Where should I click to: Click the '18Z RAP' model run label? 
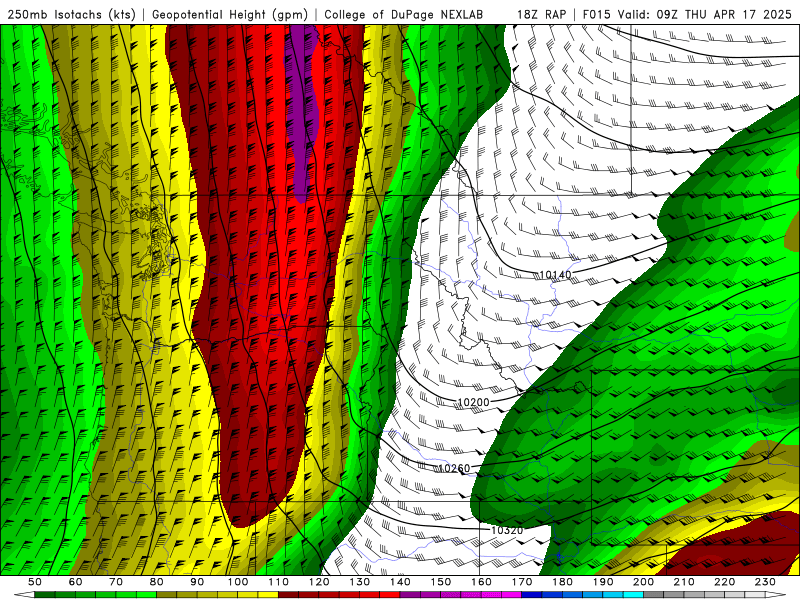(x=541, y=14)
